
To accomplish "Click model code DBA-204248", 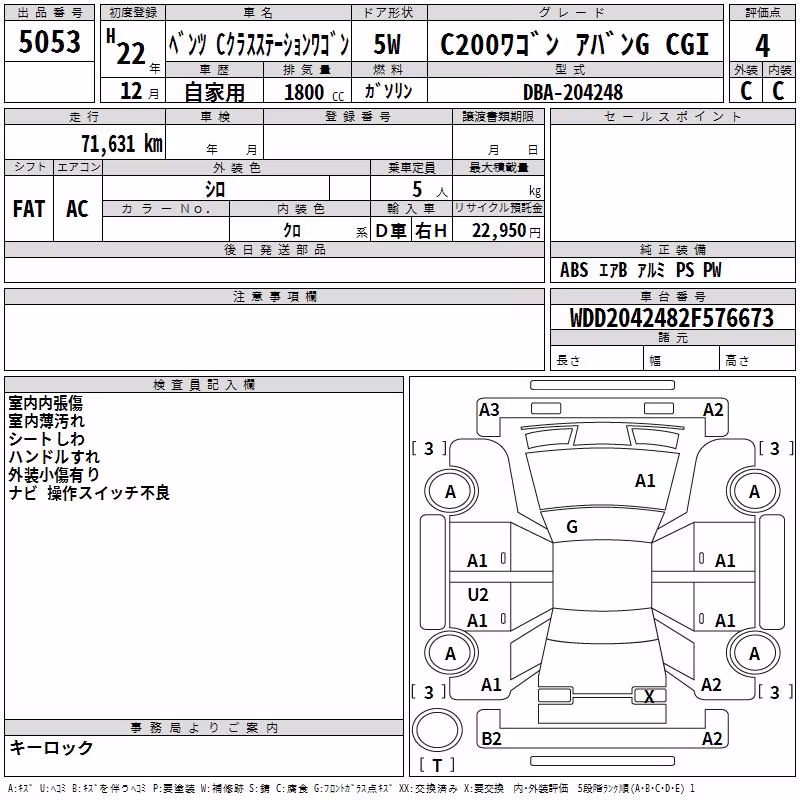I will pyautogui.click(x=573, y=92).
